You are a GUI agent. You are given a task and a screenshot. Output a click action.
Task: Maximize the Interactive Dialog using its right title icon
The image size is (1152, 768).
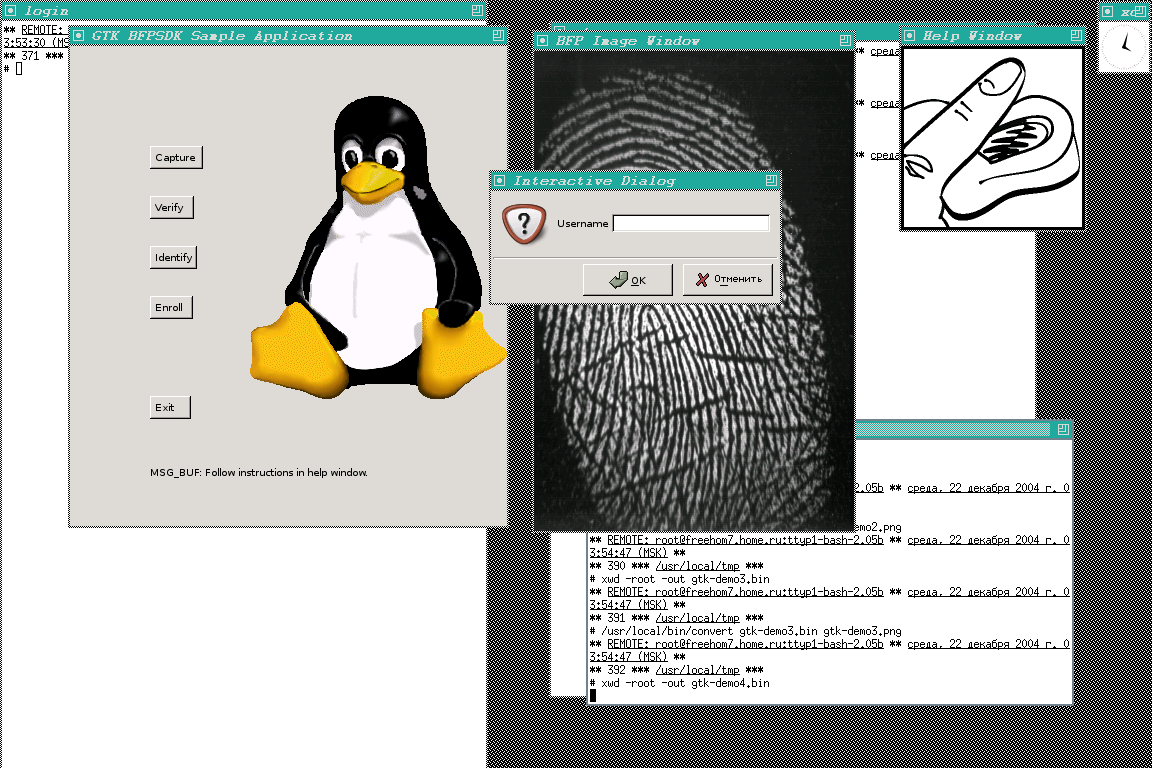770,181
